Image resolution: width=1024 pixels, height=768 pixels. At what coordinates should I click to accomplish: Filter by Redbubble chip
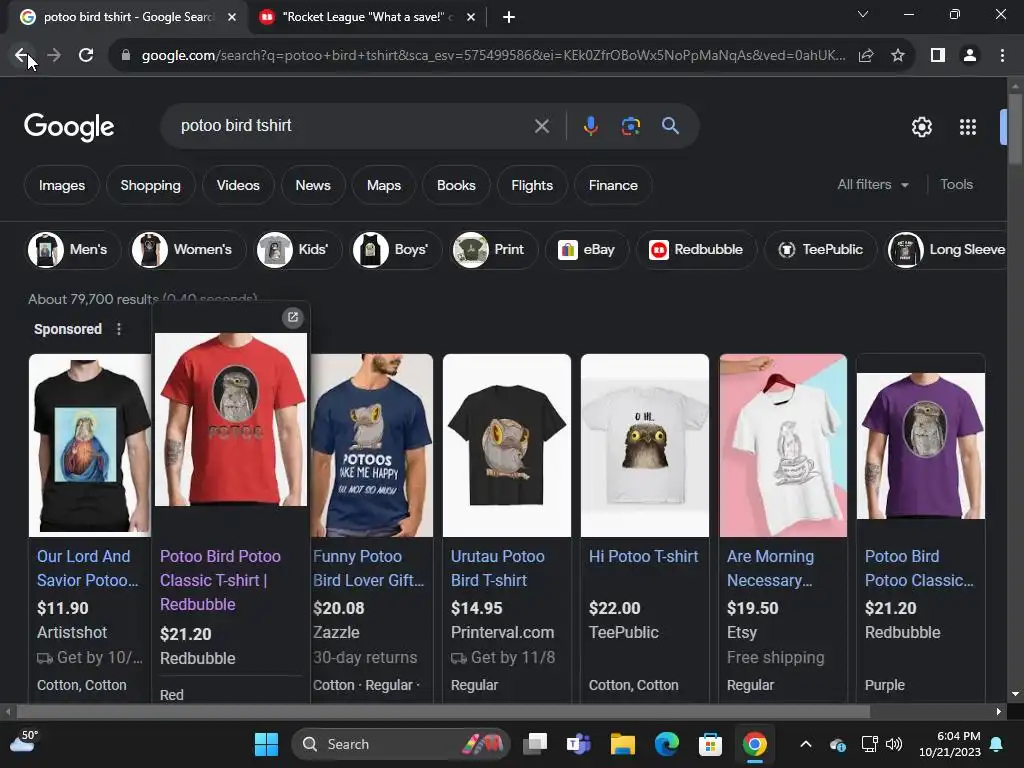pos(696,249)
